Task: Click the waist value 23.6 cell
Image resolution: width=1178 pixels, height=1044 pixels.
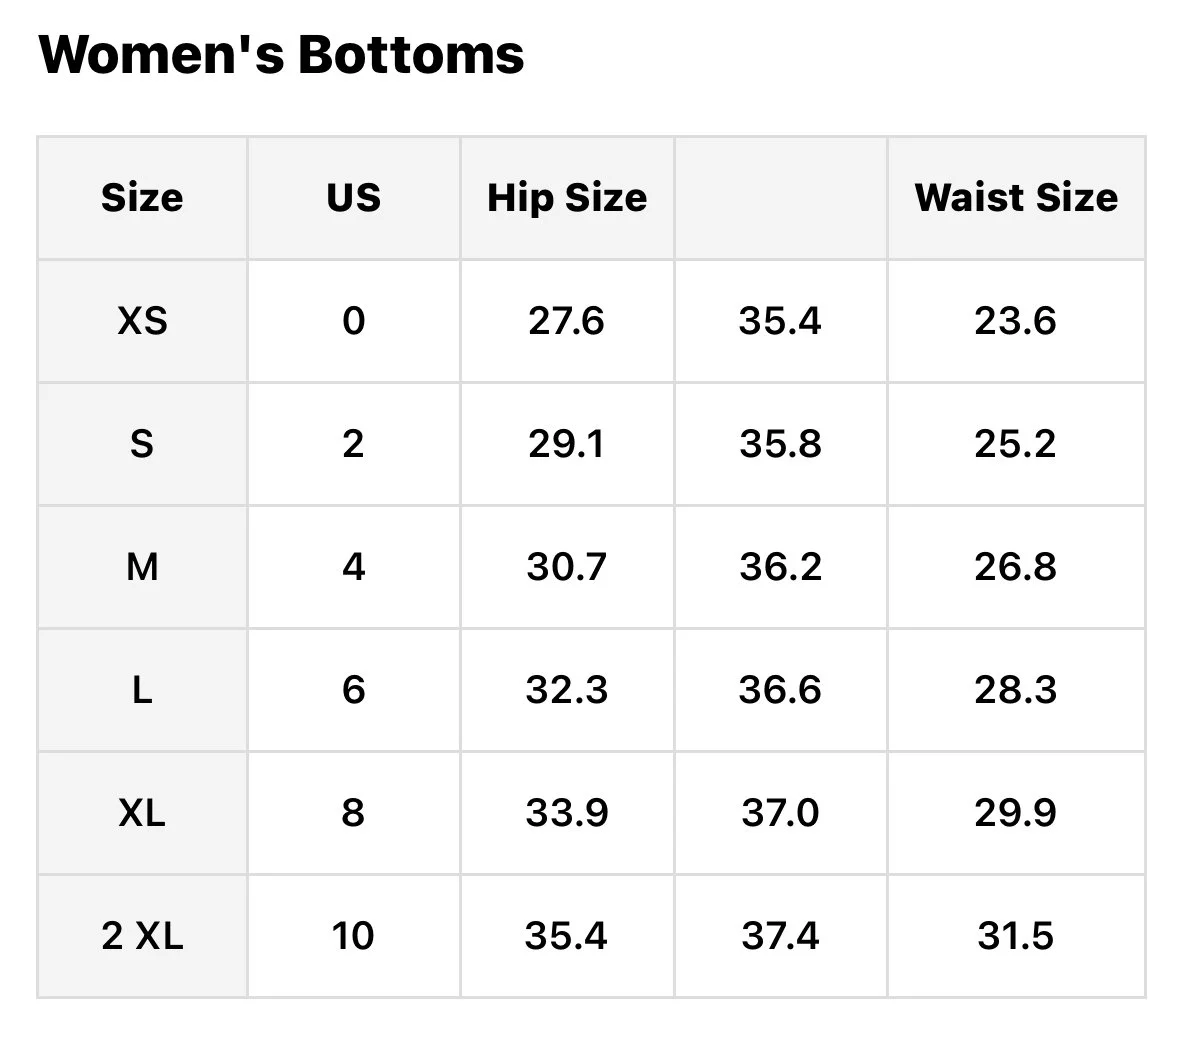Action: pyautogui.click(x=1016, y=321)
